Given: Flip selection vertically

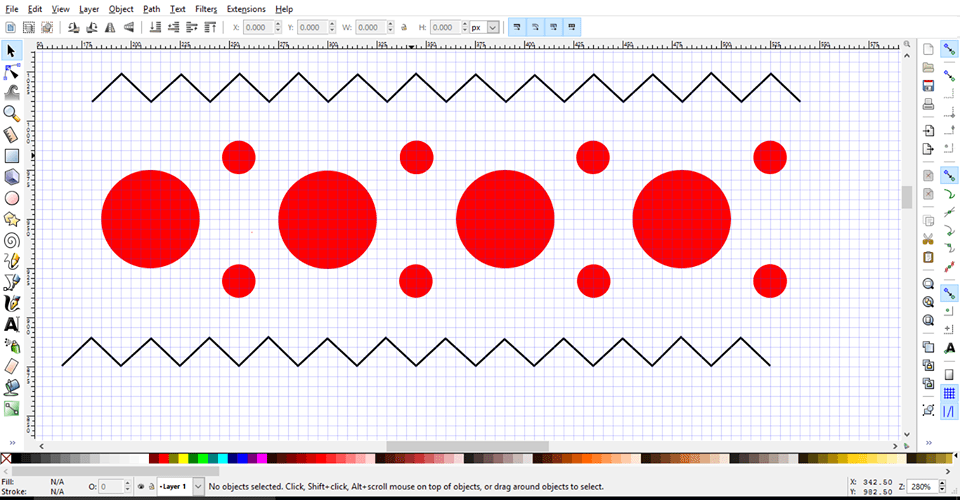Looking at the screenshot, I should (129, 27).
